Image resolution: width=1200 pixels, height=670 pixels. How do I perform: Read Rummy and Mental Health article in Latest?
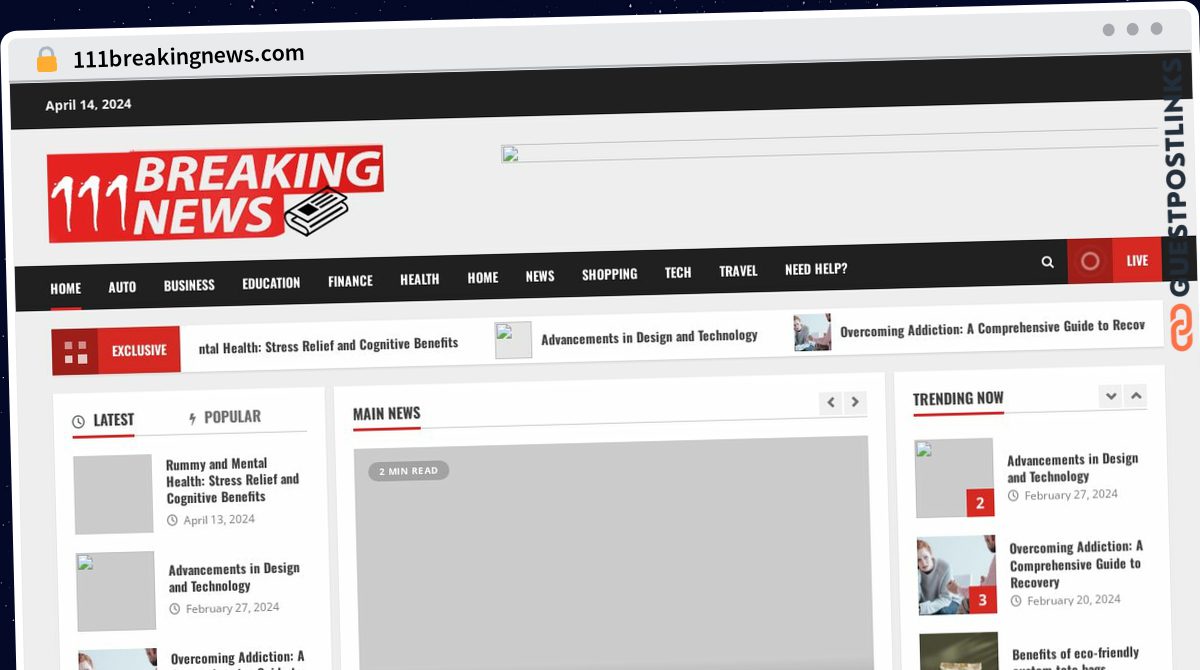point(233,481)
